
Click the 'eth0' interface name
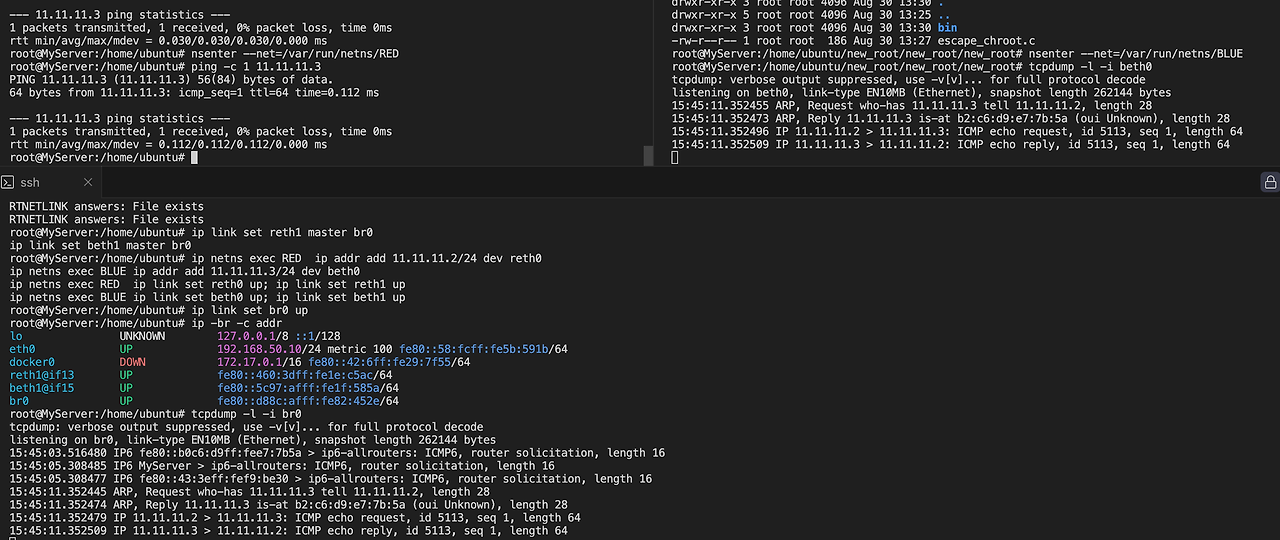click(x=22, y=348)
